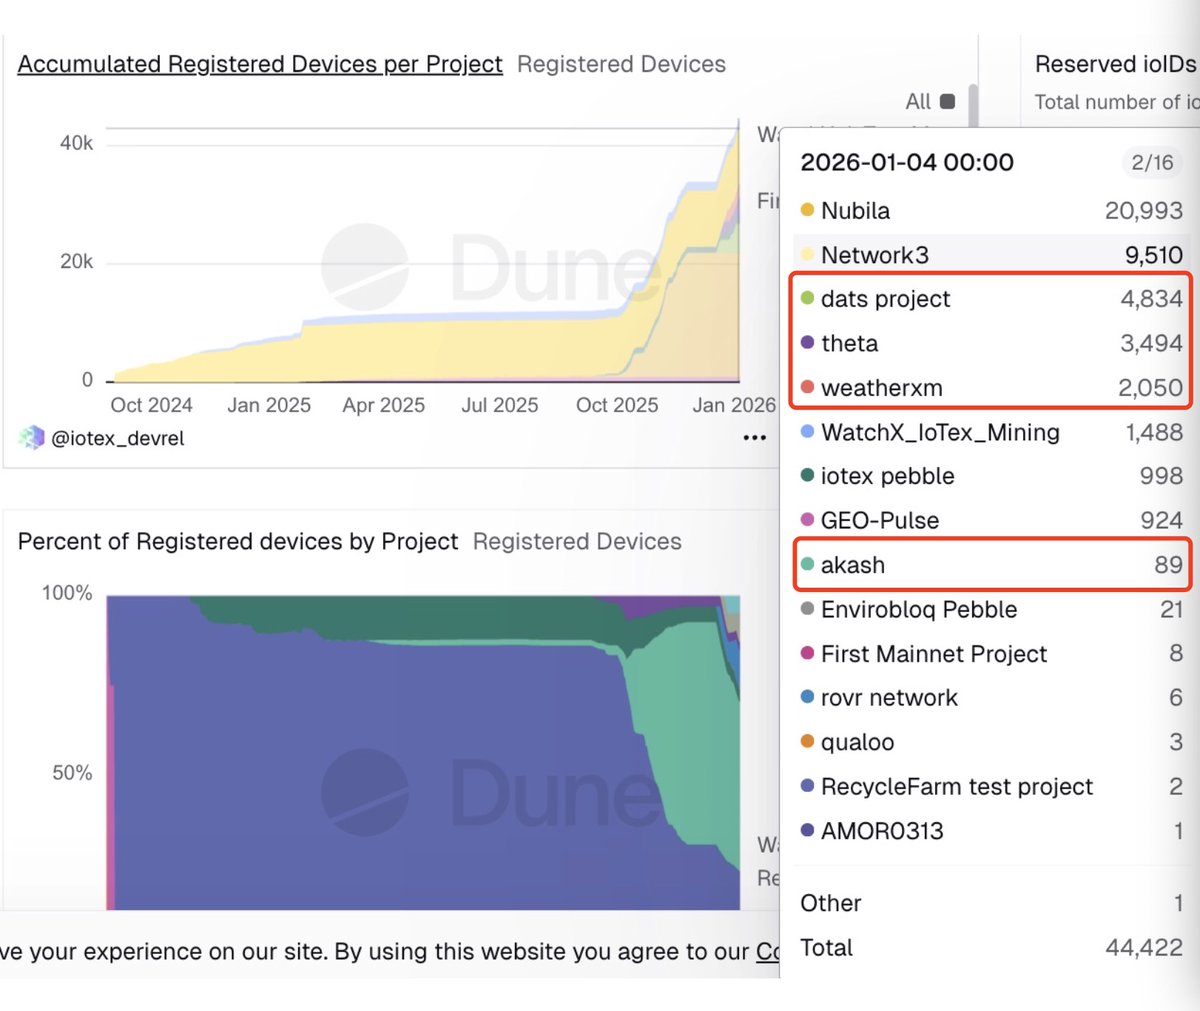Select the AMOR0313 row
This screenshot has width=1200, height=1011.
tap(991, 831)
